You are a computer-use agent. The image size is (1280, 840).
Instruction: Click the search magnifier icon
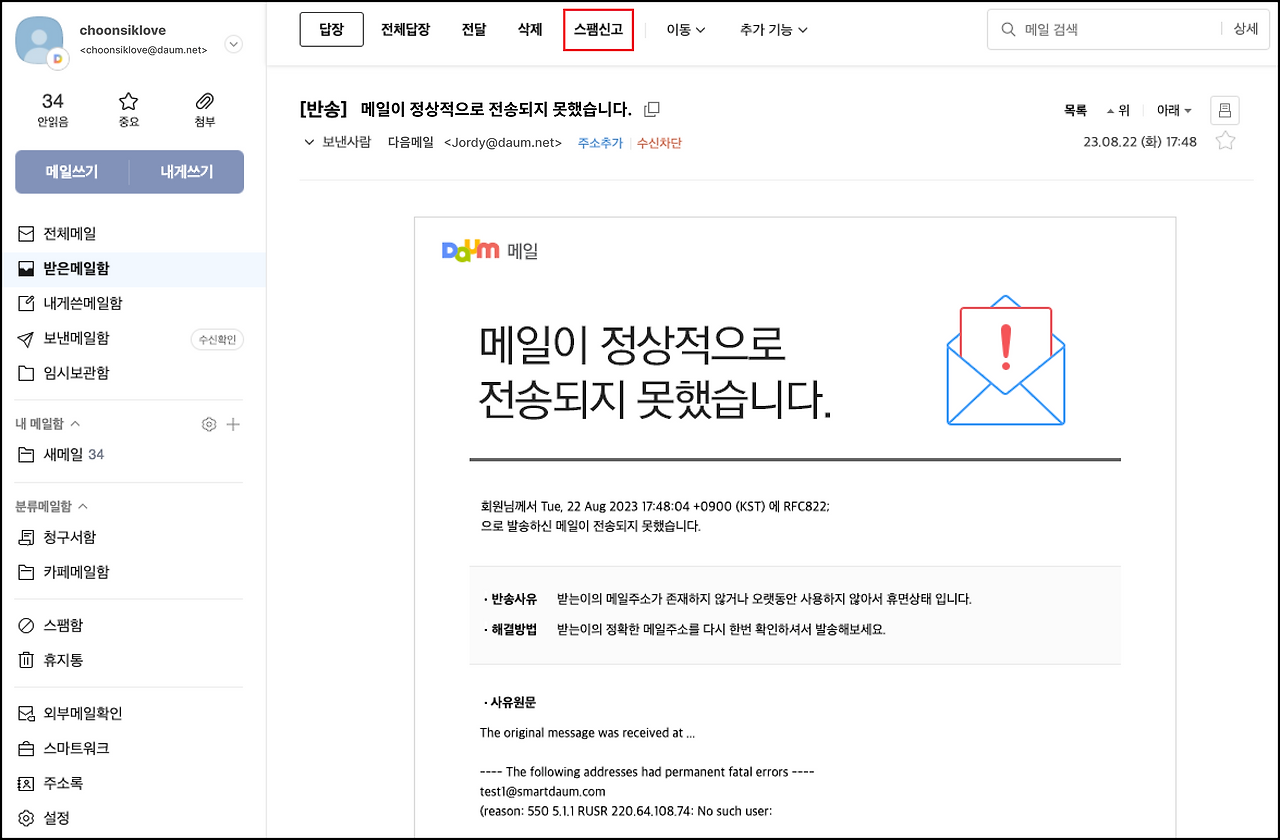click(1008, 30)
